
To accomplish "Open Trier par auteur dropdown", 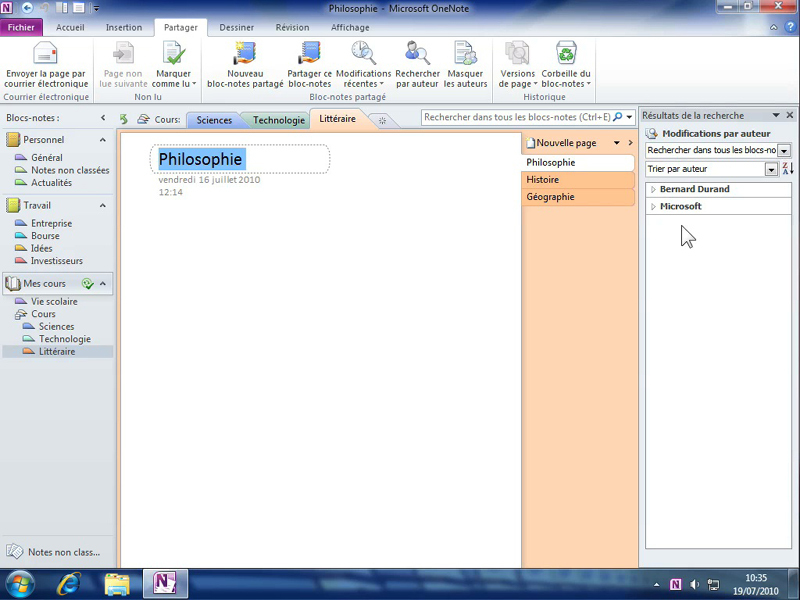I will (x=771, y=169).
